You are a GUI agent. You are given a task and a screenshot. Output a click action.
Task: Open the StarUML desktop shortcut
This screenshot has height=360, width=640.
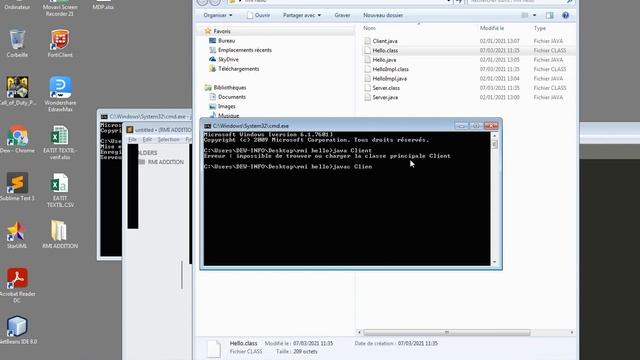pyautogui.click(x=17, y=235)
